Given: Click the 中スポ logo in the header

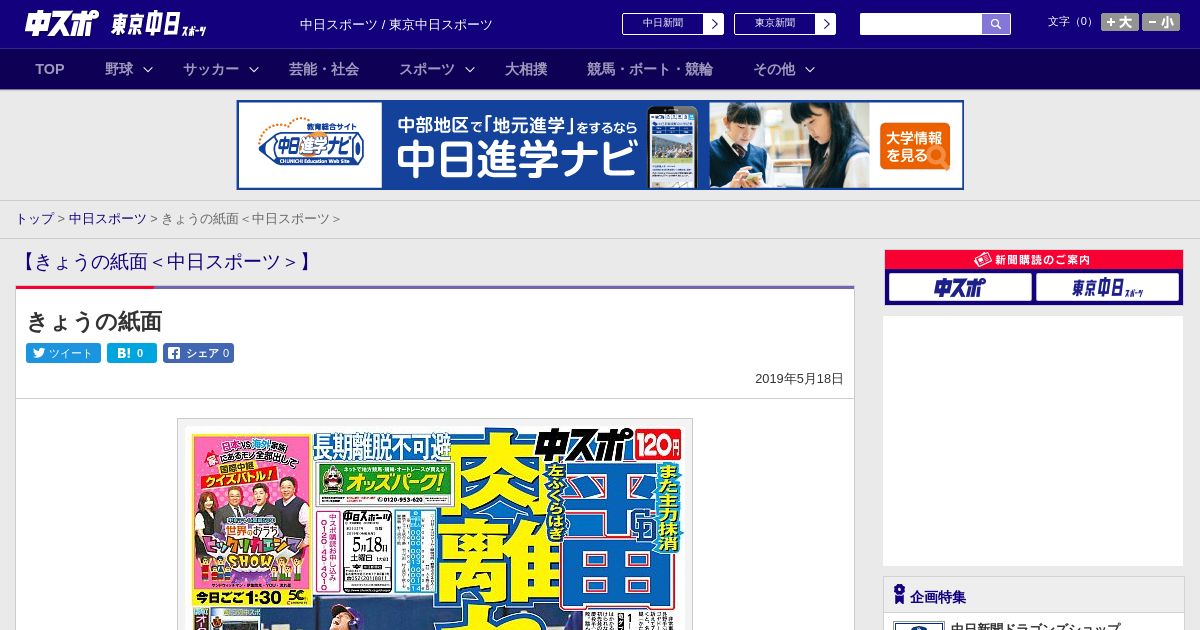Looking at the screenshot, I should pyautogui.click(x=62, y=23).
